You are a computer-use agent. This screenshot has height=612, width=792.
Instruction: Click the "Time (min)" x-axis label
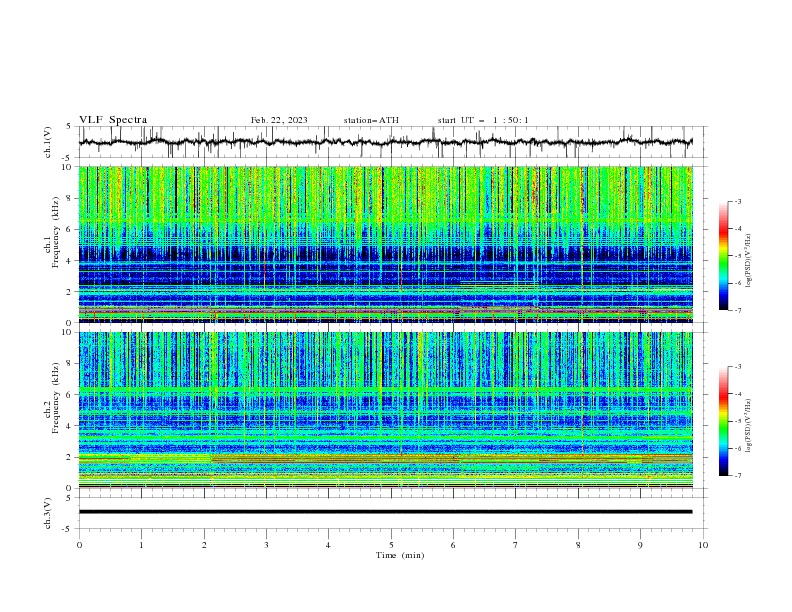(400, 555)
